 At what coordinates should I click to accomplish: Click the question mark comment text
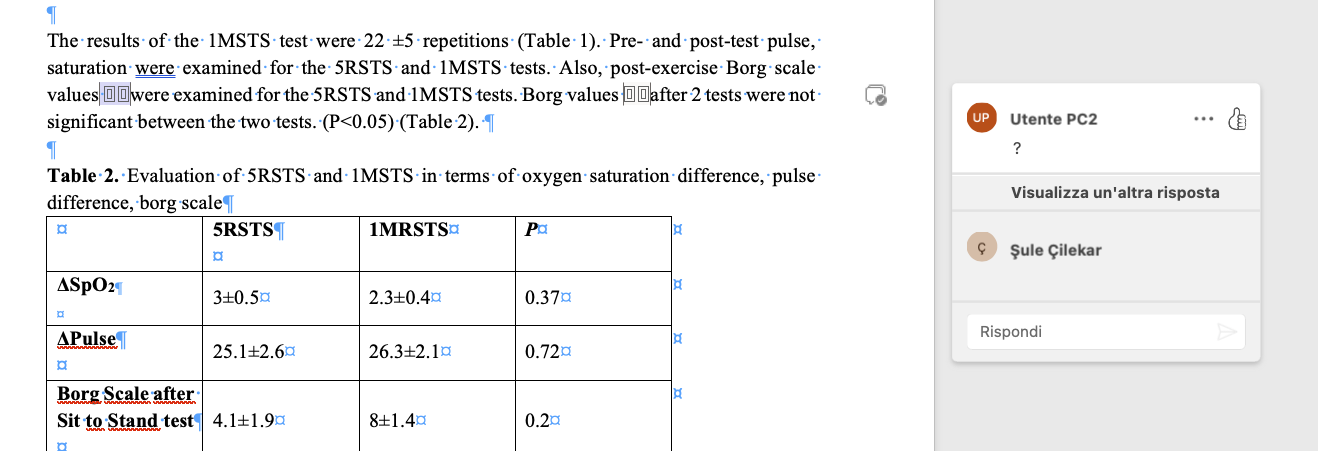(x=1017, y=149)
